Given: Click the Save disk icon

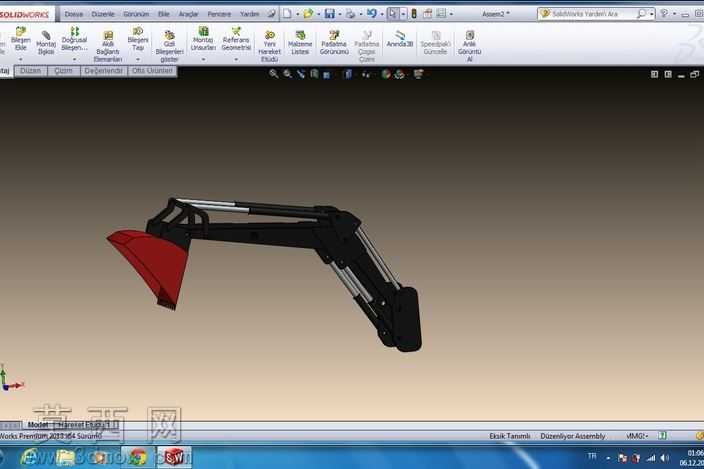Looking at the screenshot, I should click(330, 14).
